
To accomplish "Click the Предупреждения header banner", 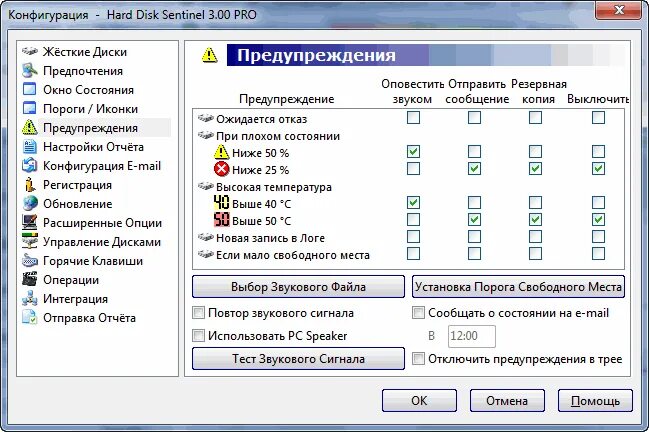I will pos(426,55).
